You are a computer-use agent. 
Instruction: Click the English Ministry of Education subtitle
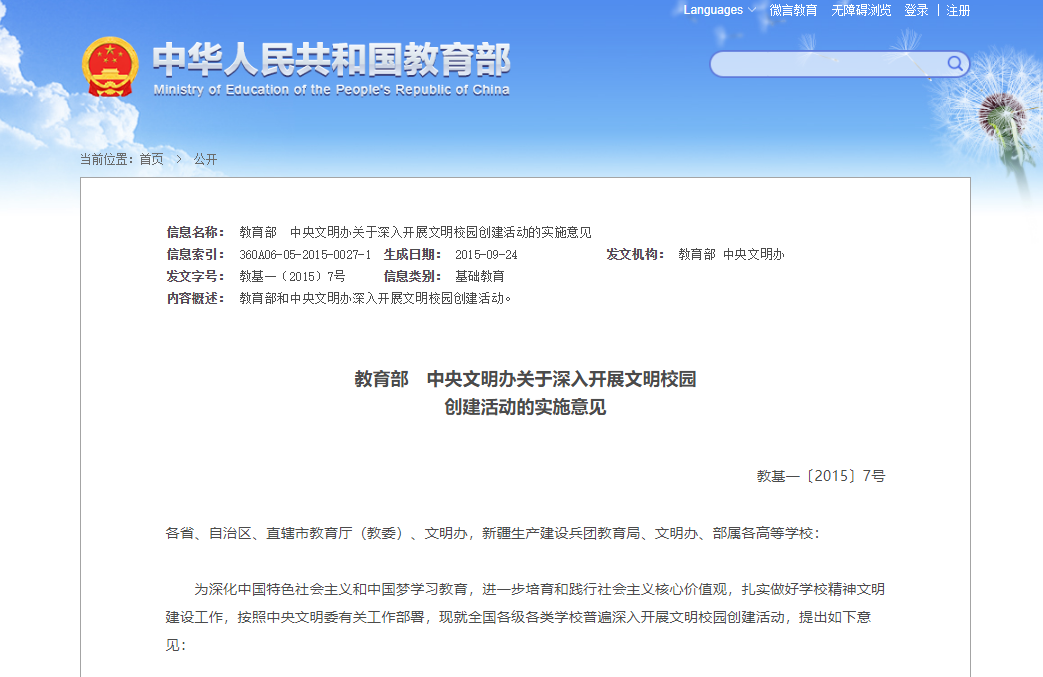(331, 90)
